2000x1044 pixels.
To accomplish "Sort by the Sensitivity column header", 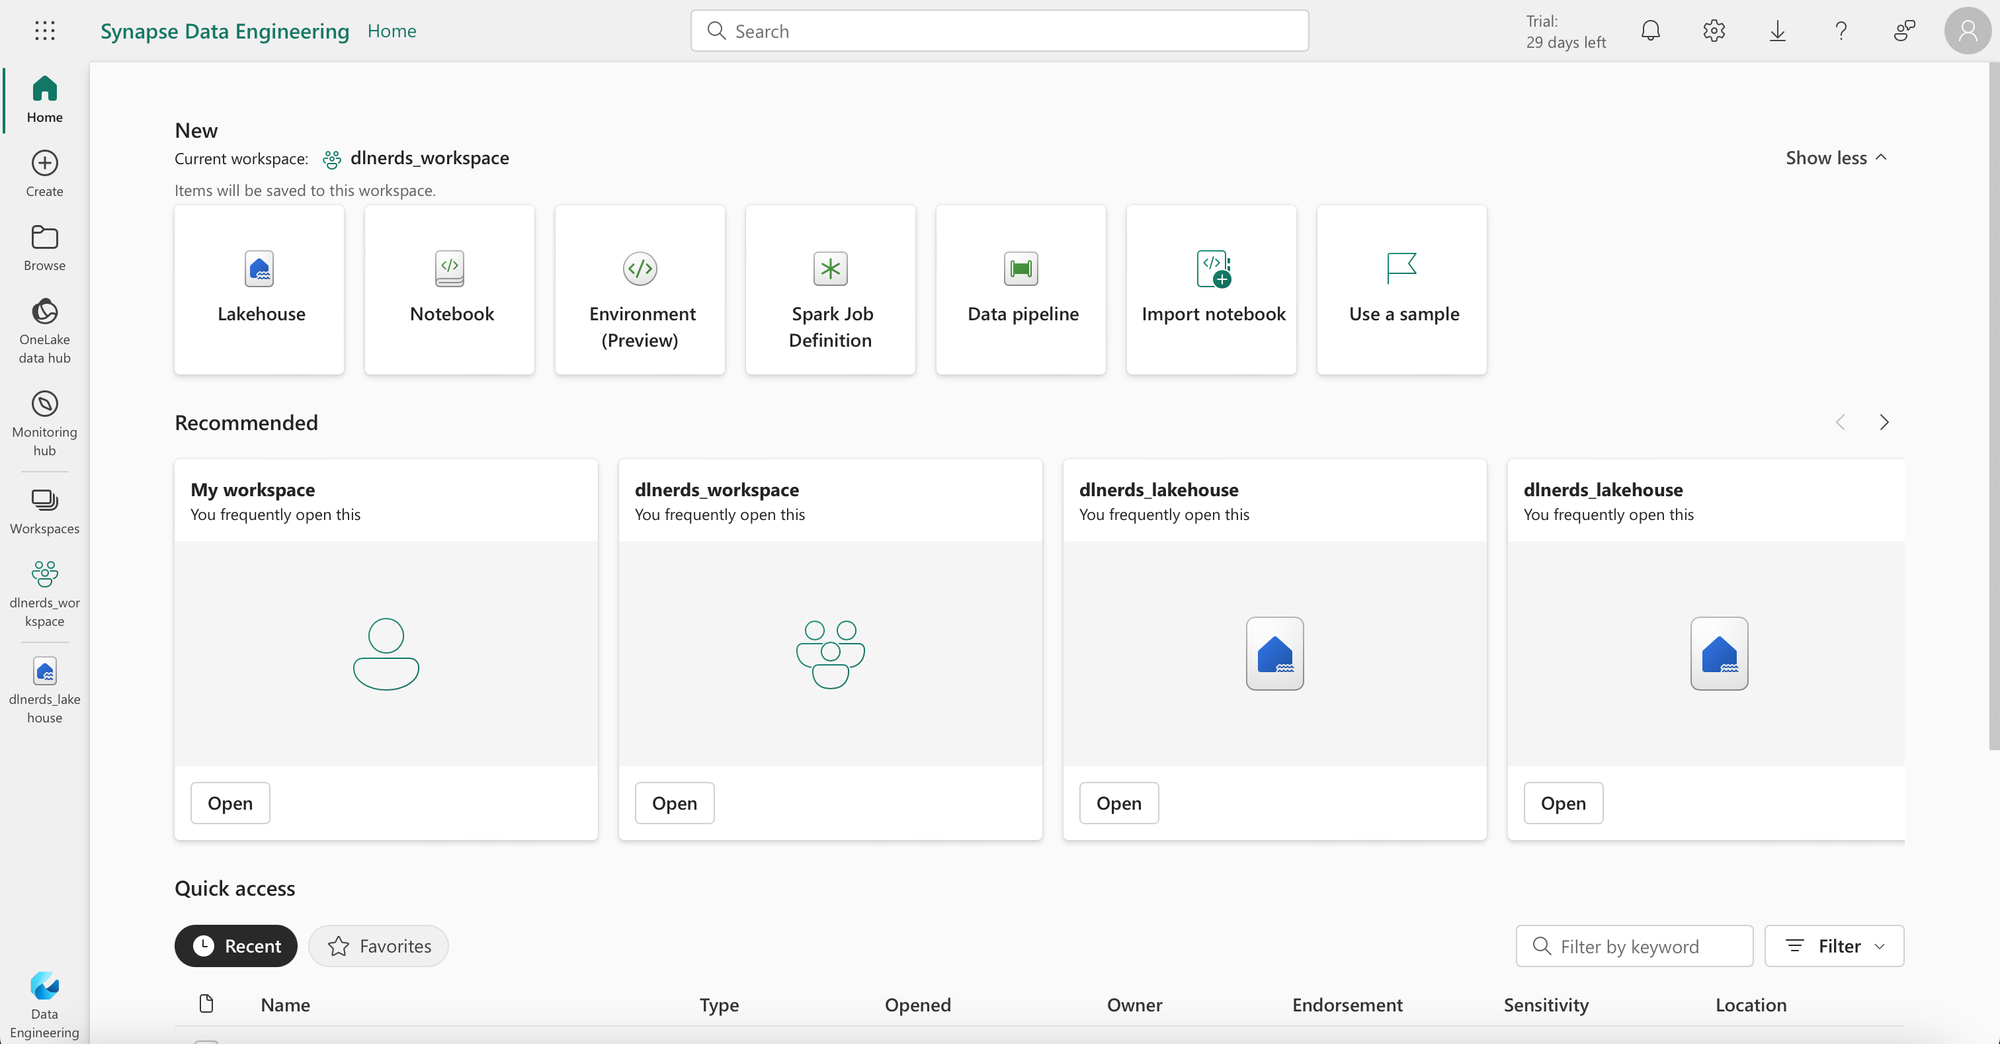I will (1546, 1005).
